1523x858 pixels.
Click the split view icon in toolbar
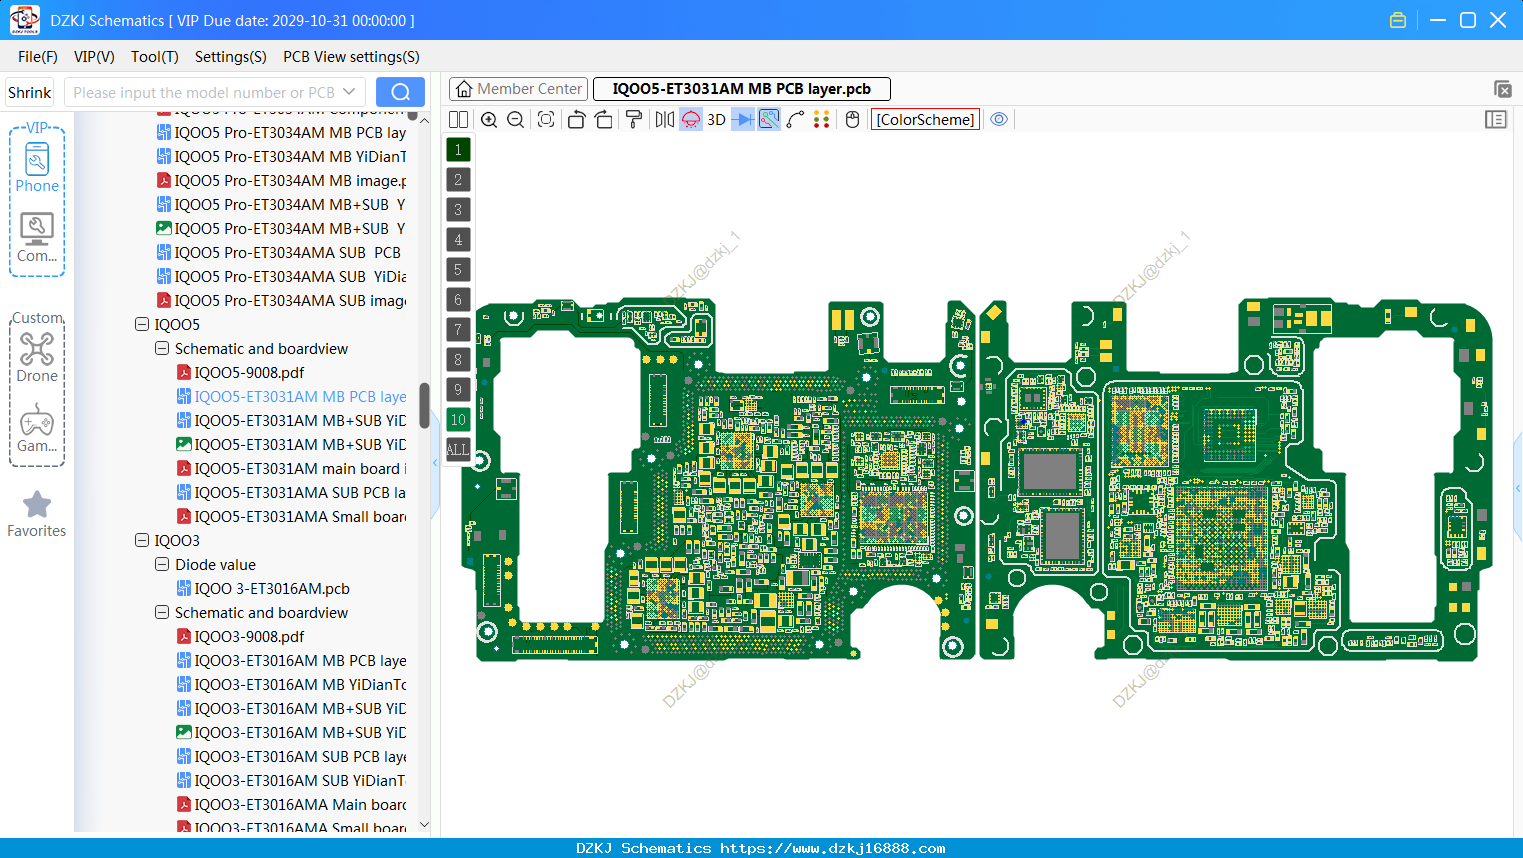pyautogui.click(x=458, y=120)
